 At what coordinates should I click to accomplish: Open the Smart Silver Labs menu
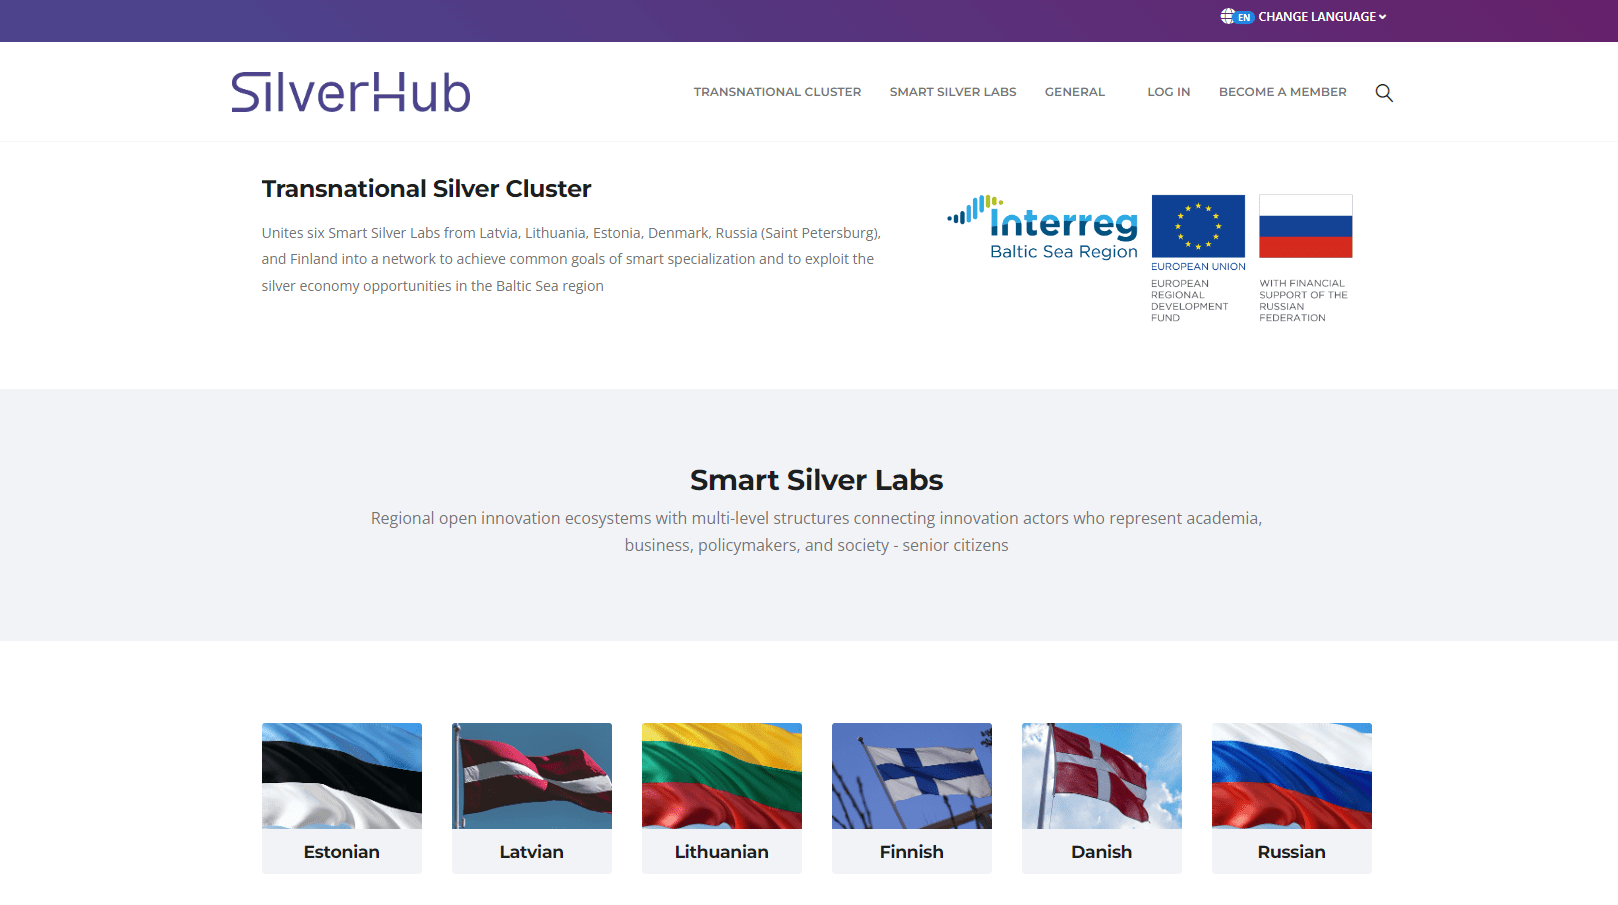(953, 92)
